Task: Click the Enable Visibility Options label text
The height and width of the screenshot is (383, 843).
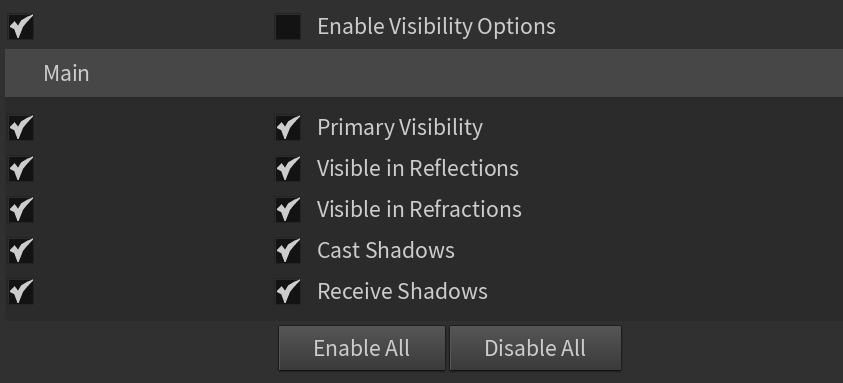Action: pos(436,26)
